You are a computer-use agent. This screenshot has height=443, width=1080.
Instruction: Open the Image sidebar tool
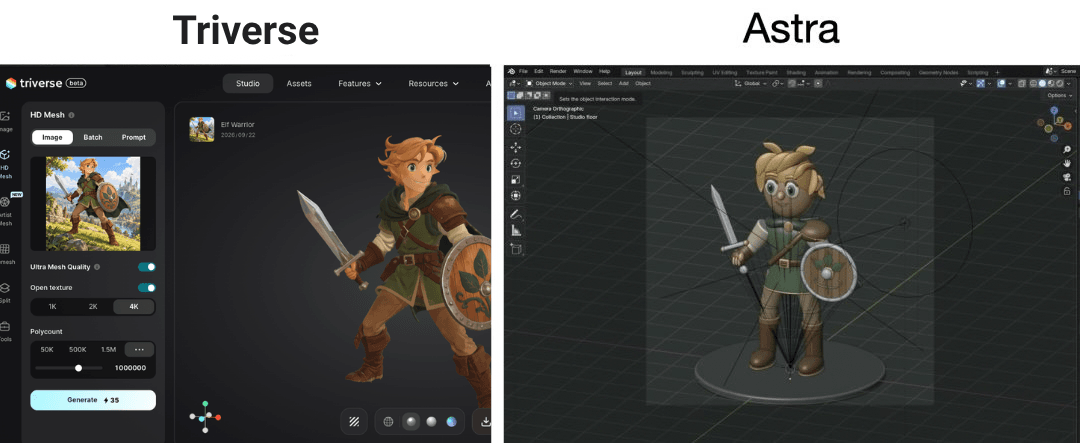click(x=5, y=121)
